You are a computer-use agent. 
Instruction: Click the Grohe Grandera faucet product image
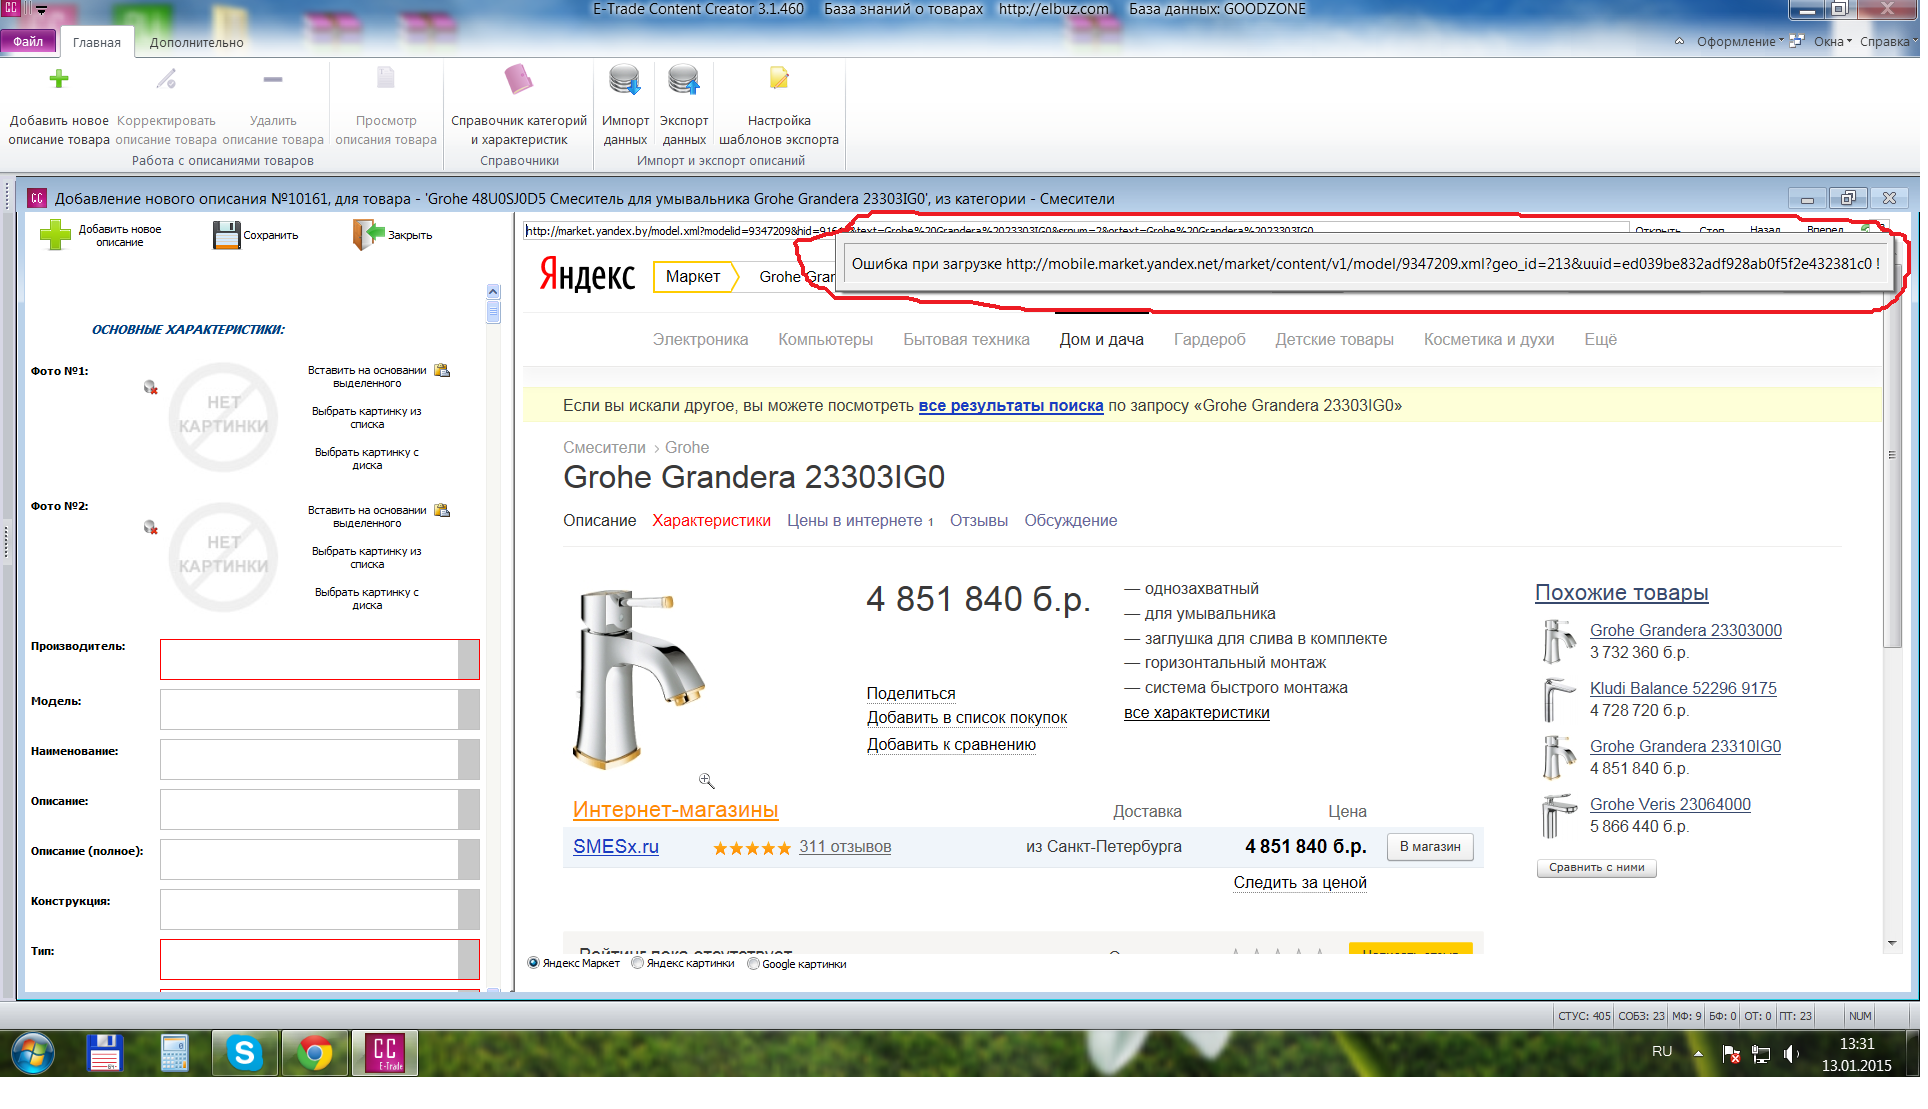637,679
